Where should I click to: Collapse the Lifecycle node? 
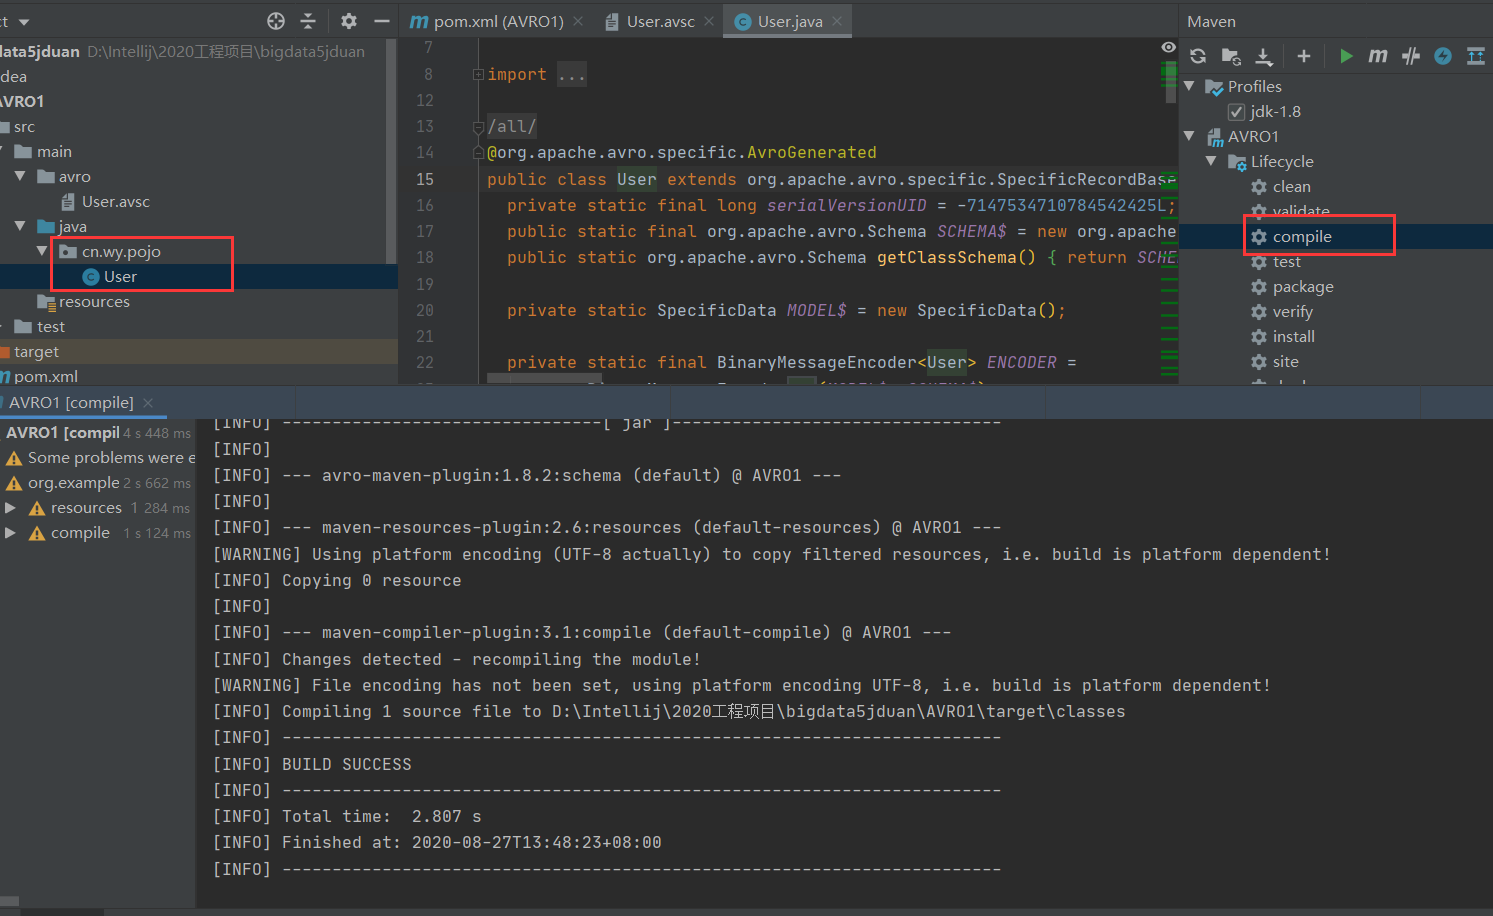pyautogui.click(x=1212, y=161)
